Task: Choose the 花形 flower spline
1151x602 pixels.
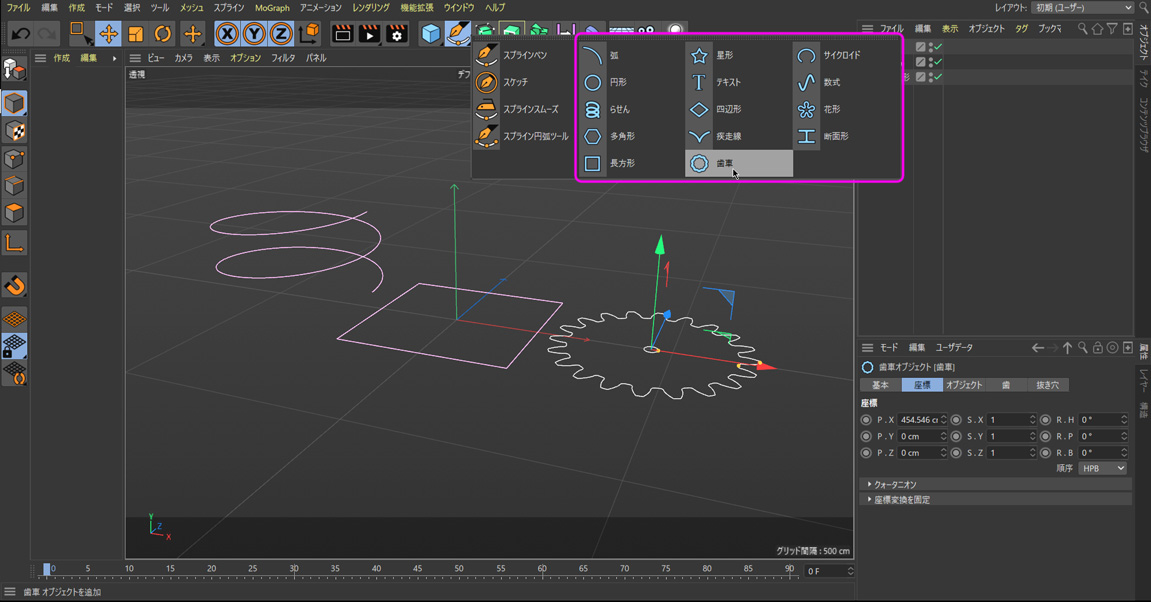Action: [806, 110]
